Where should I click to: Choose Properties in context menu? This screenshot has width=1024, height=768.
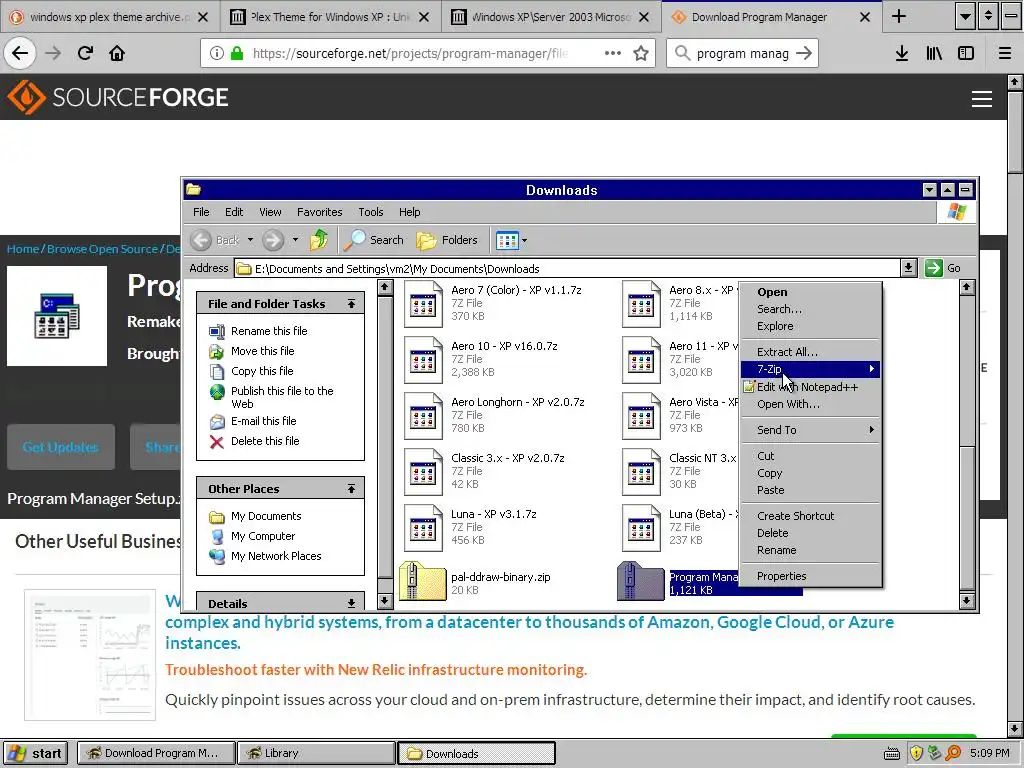coord(810,576)
